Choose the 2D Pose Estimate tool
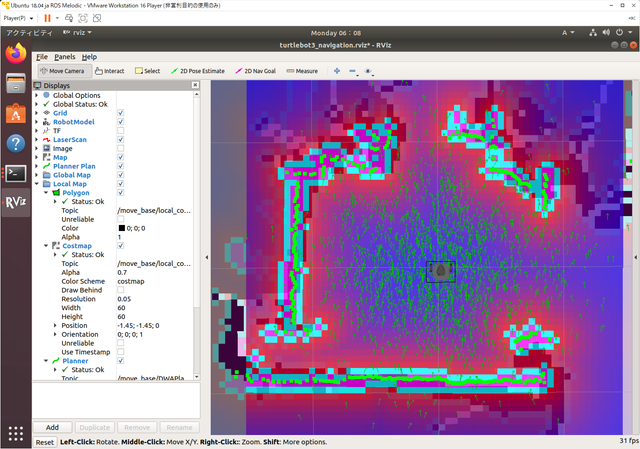This screenshot has height=449, width=640. point(198,71)
